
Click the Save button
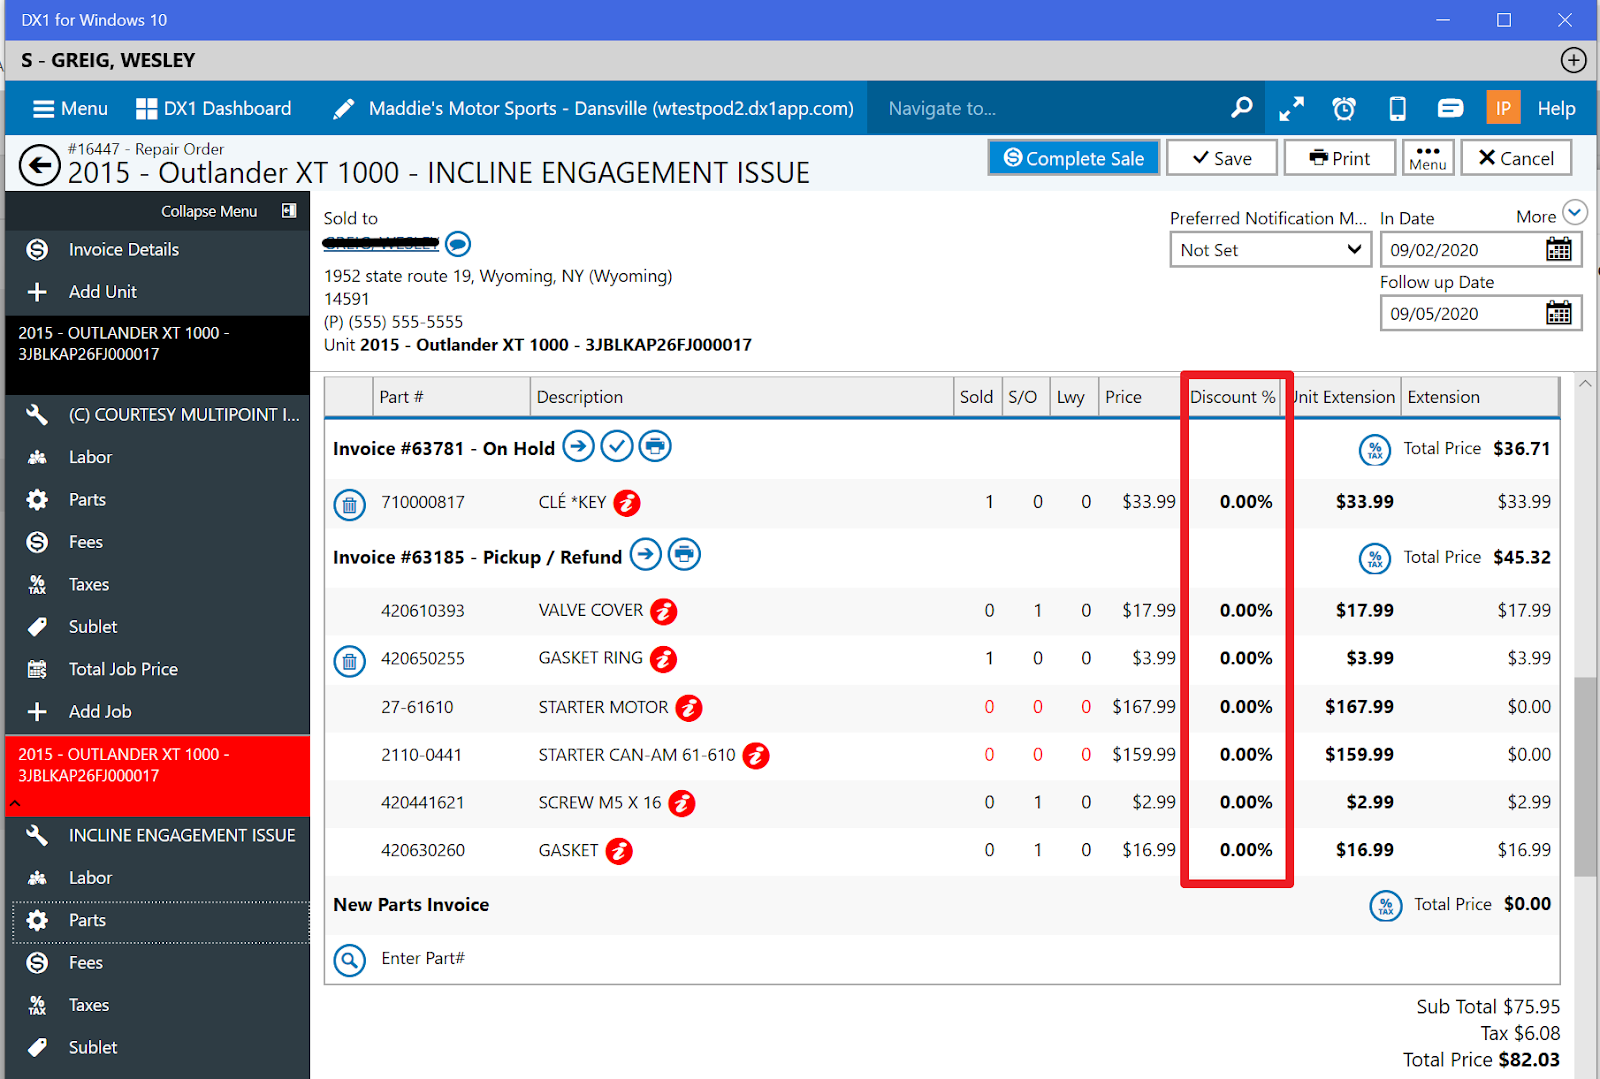click(x=1222, y=158)
